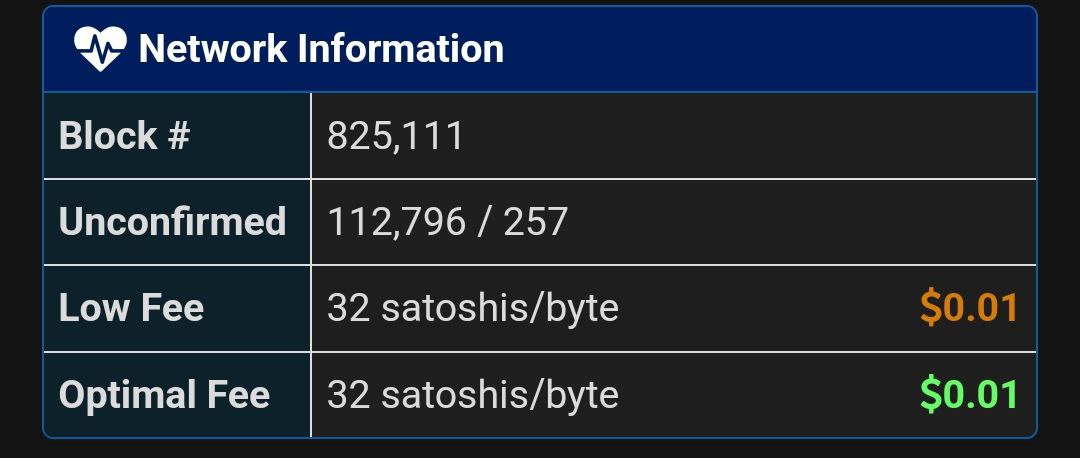Select the Low Fee label

[x=132, y=308]
